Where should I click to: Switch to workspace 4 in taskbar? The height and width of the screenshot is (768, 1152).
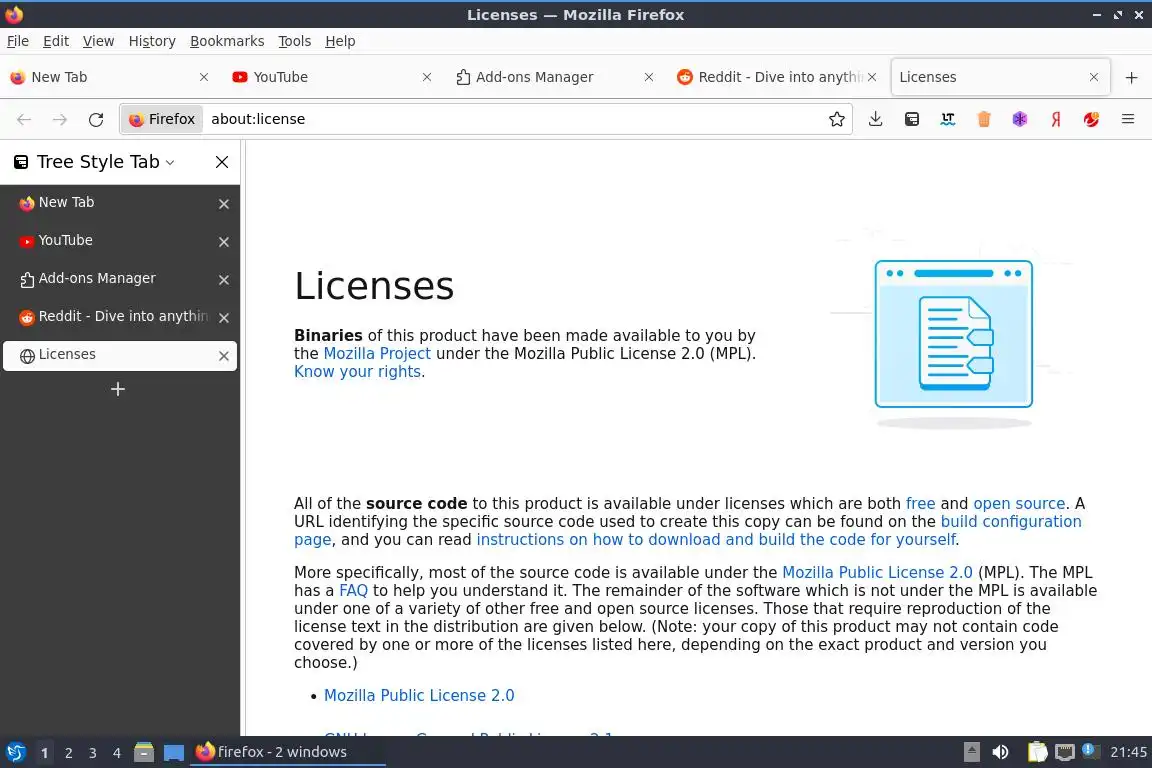coord(117,753)
